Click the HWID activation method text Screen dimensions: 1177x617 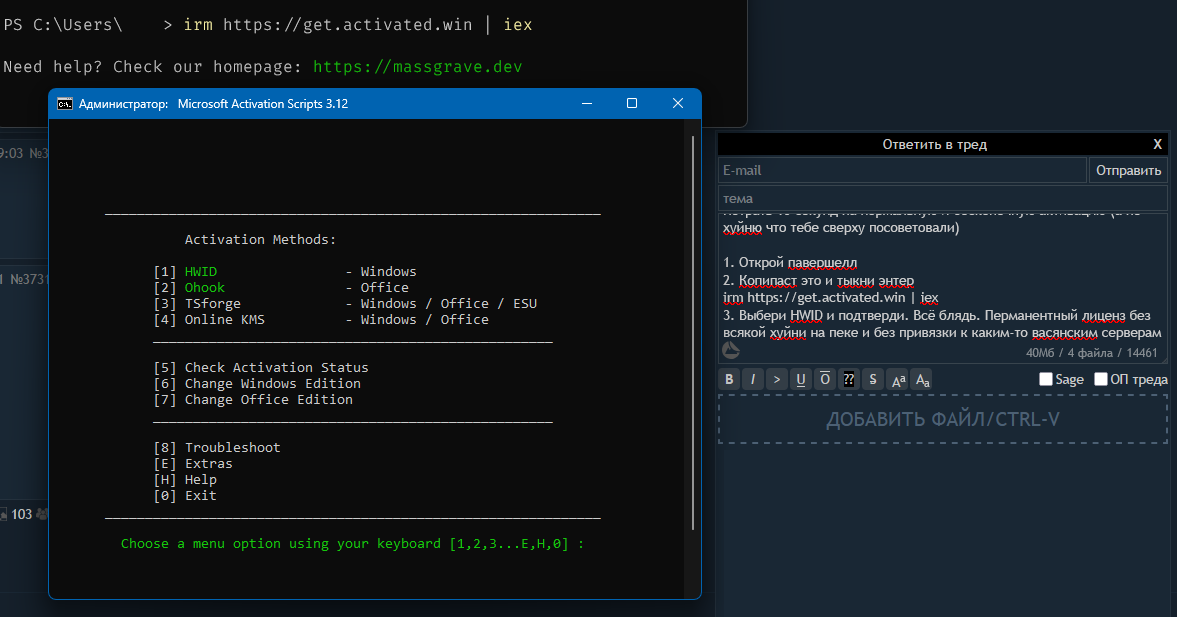coord(201,272)
